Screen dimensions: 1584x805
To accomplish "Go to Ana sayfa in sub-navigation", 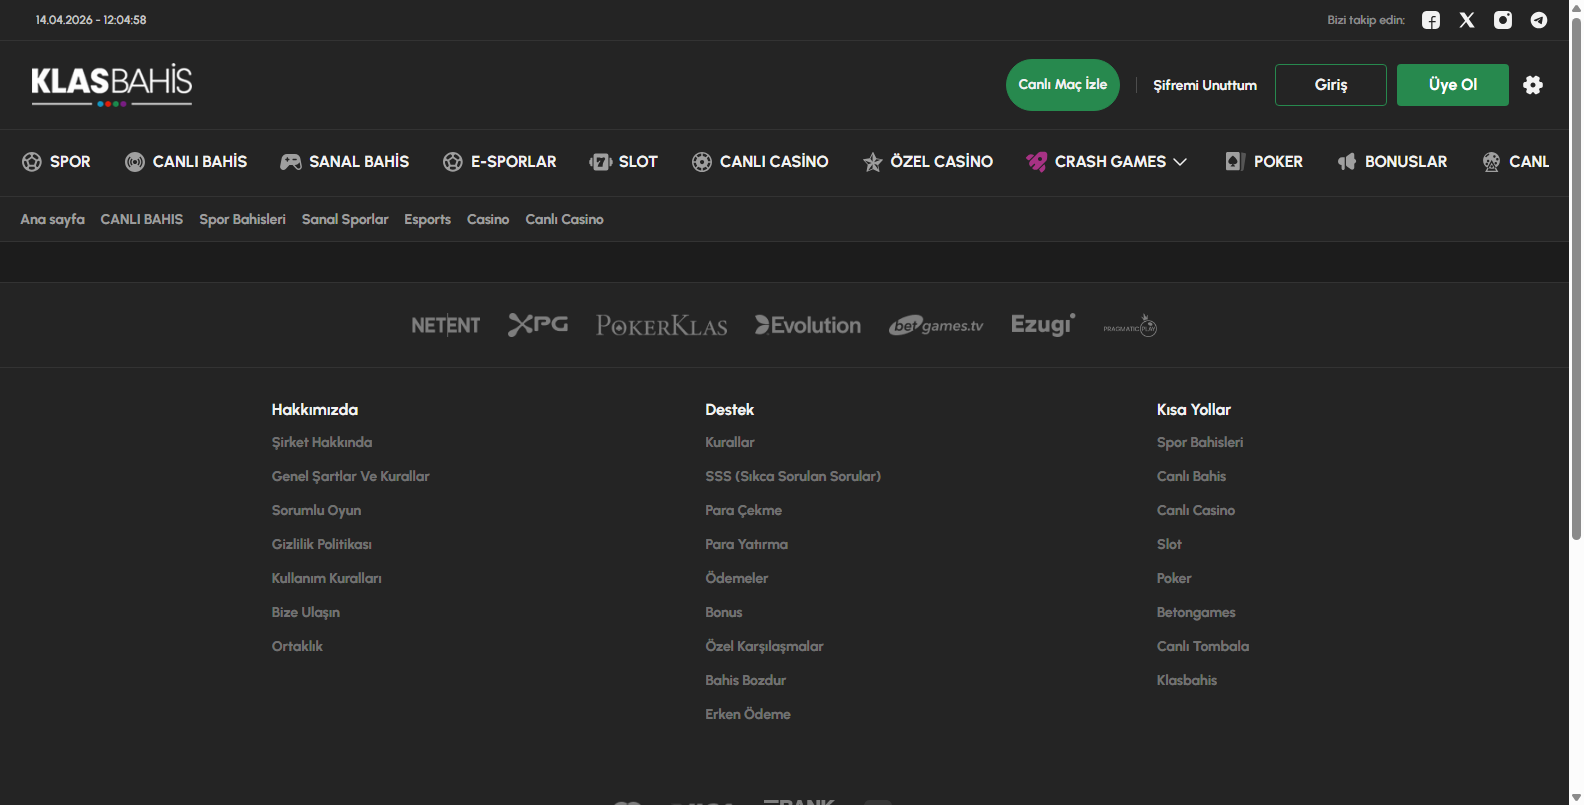I will pos(53,219).
